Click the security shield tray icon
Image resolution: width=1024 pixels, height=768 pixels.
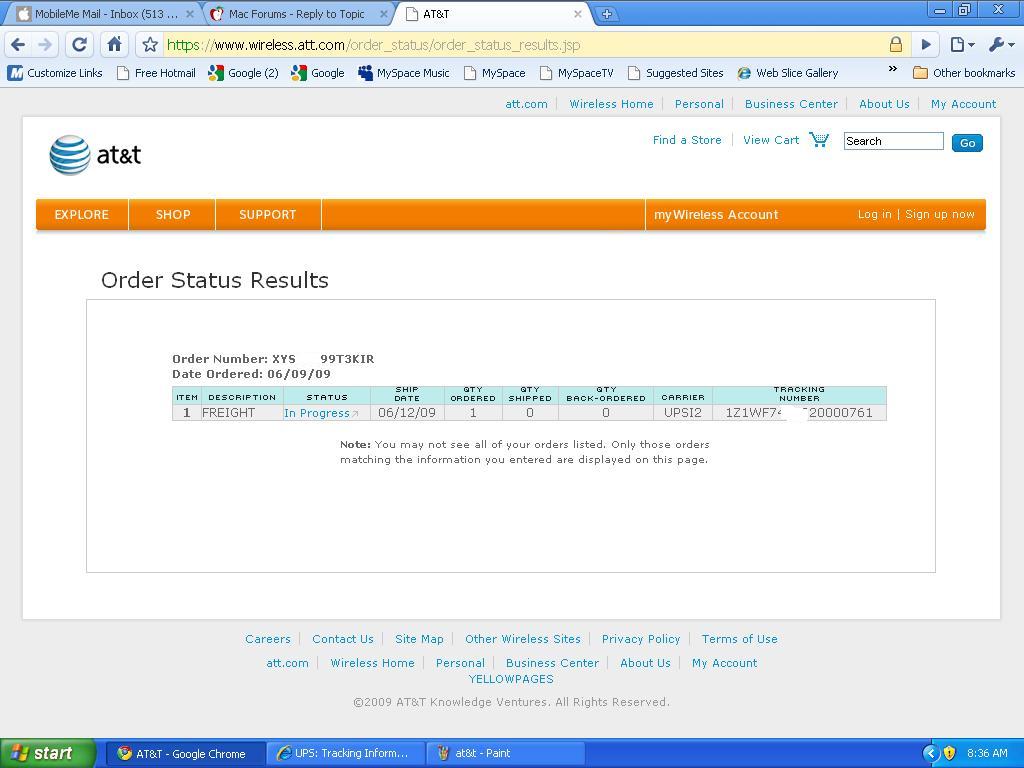click(x=950, y=753)
